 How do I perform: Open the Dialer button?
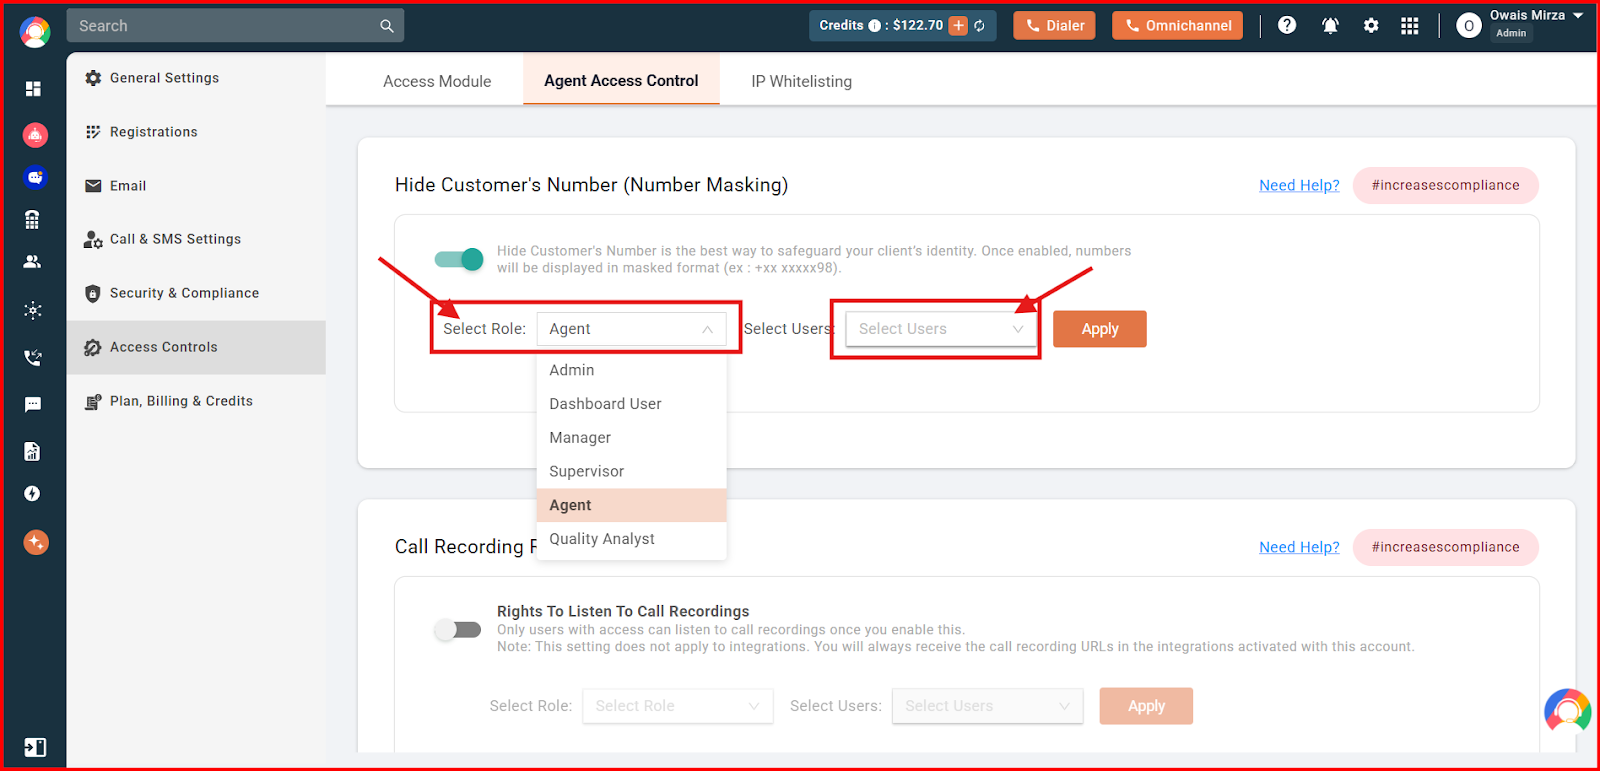(1055, 26)
